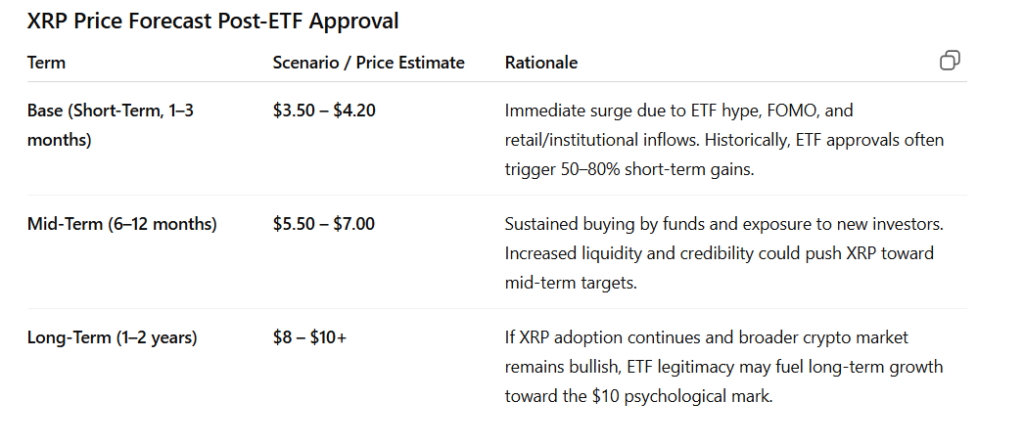This screenshot has width=1024, height=446.
Task: Click the line mentioning retail/institutional inflows
Action: click(724, 140)
